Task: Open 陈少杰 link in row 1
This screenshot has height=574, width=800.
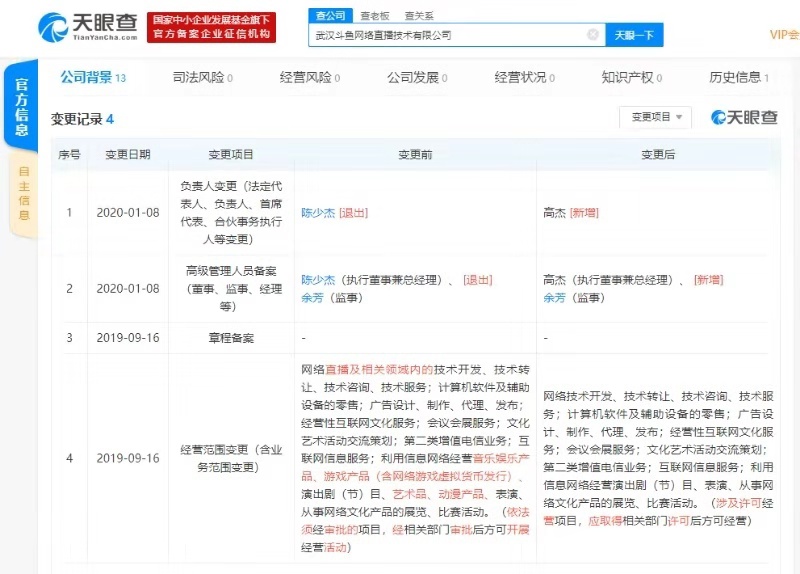Action: coord(318,213)
